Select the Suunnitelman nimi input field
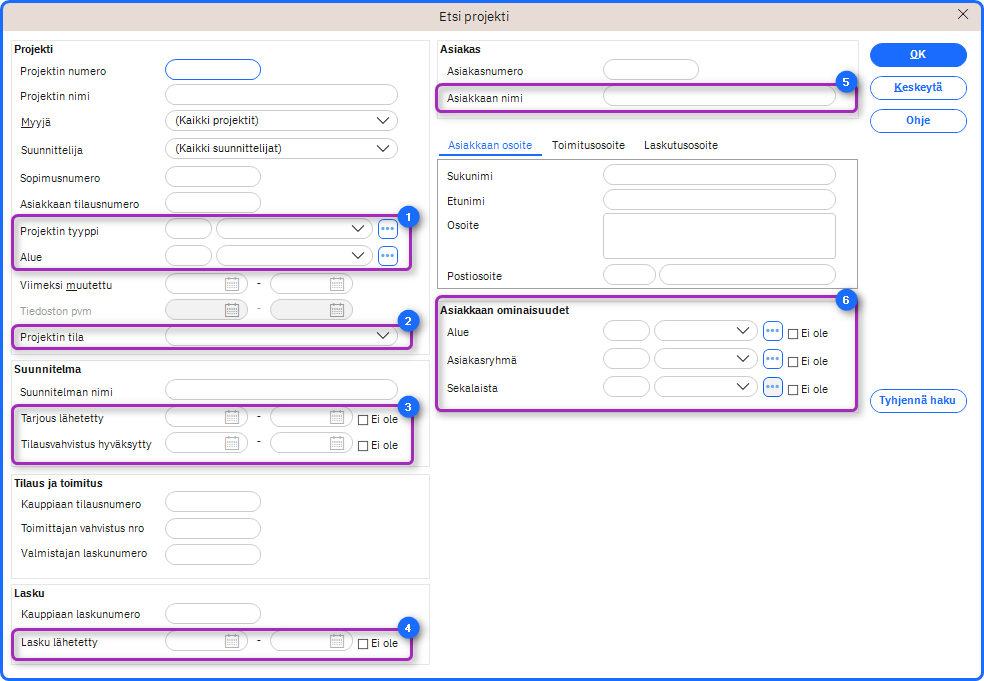The image size is (984, 681). click(x=281, y=390)
